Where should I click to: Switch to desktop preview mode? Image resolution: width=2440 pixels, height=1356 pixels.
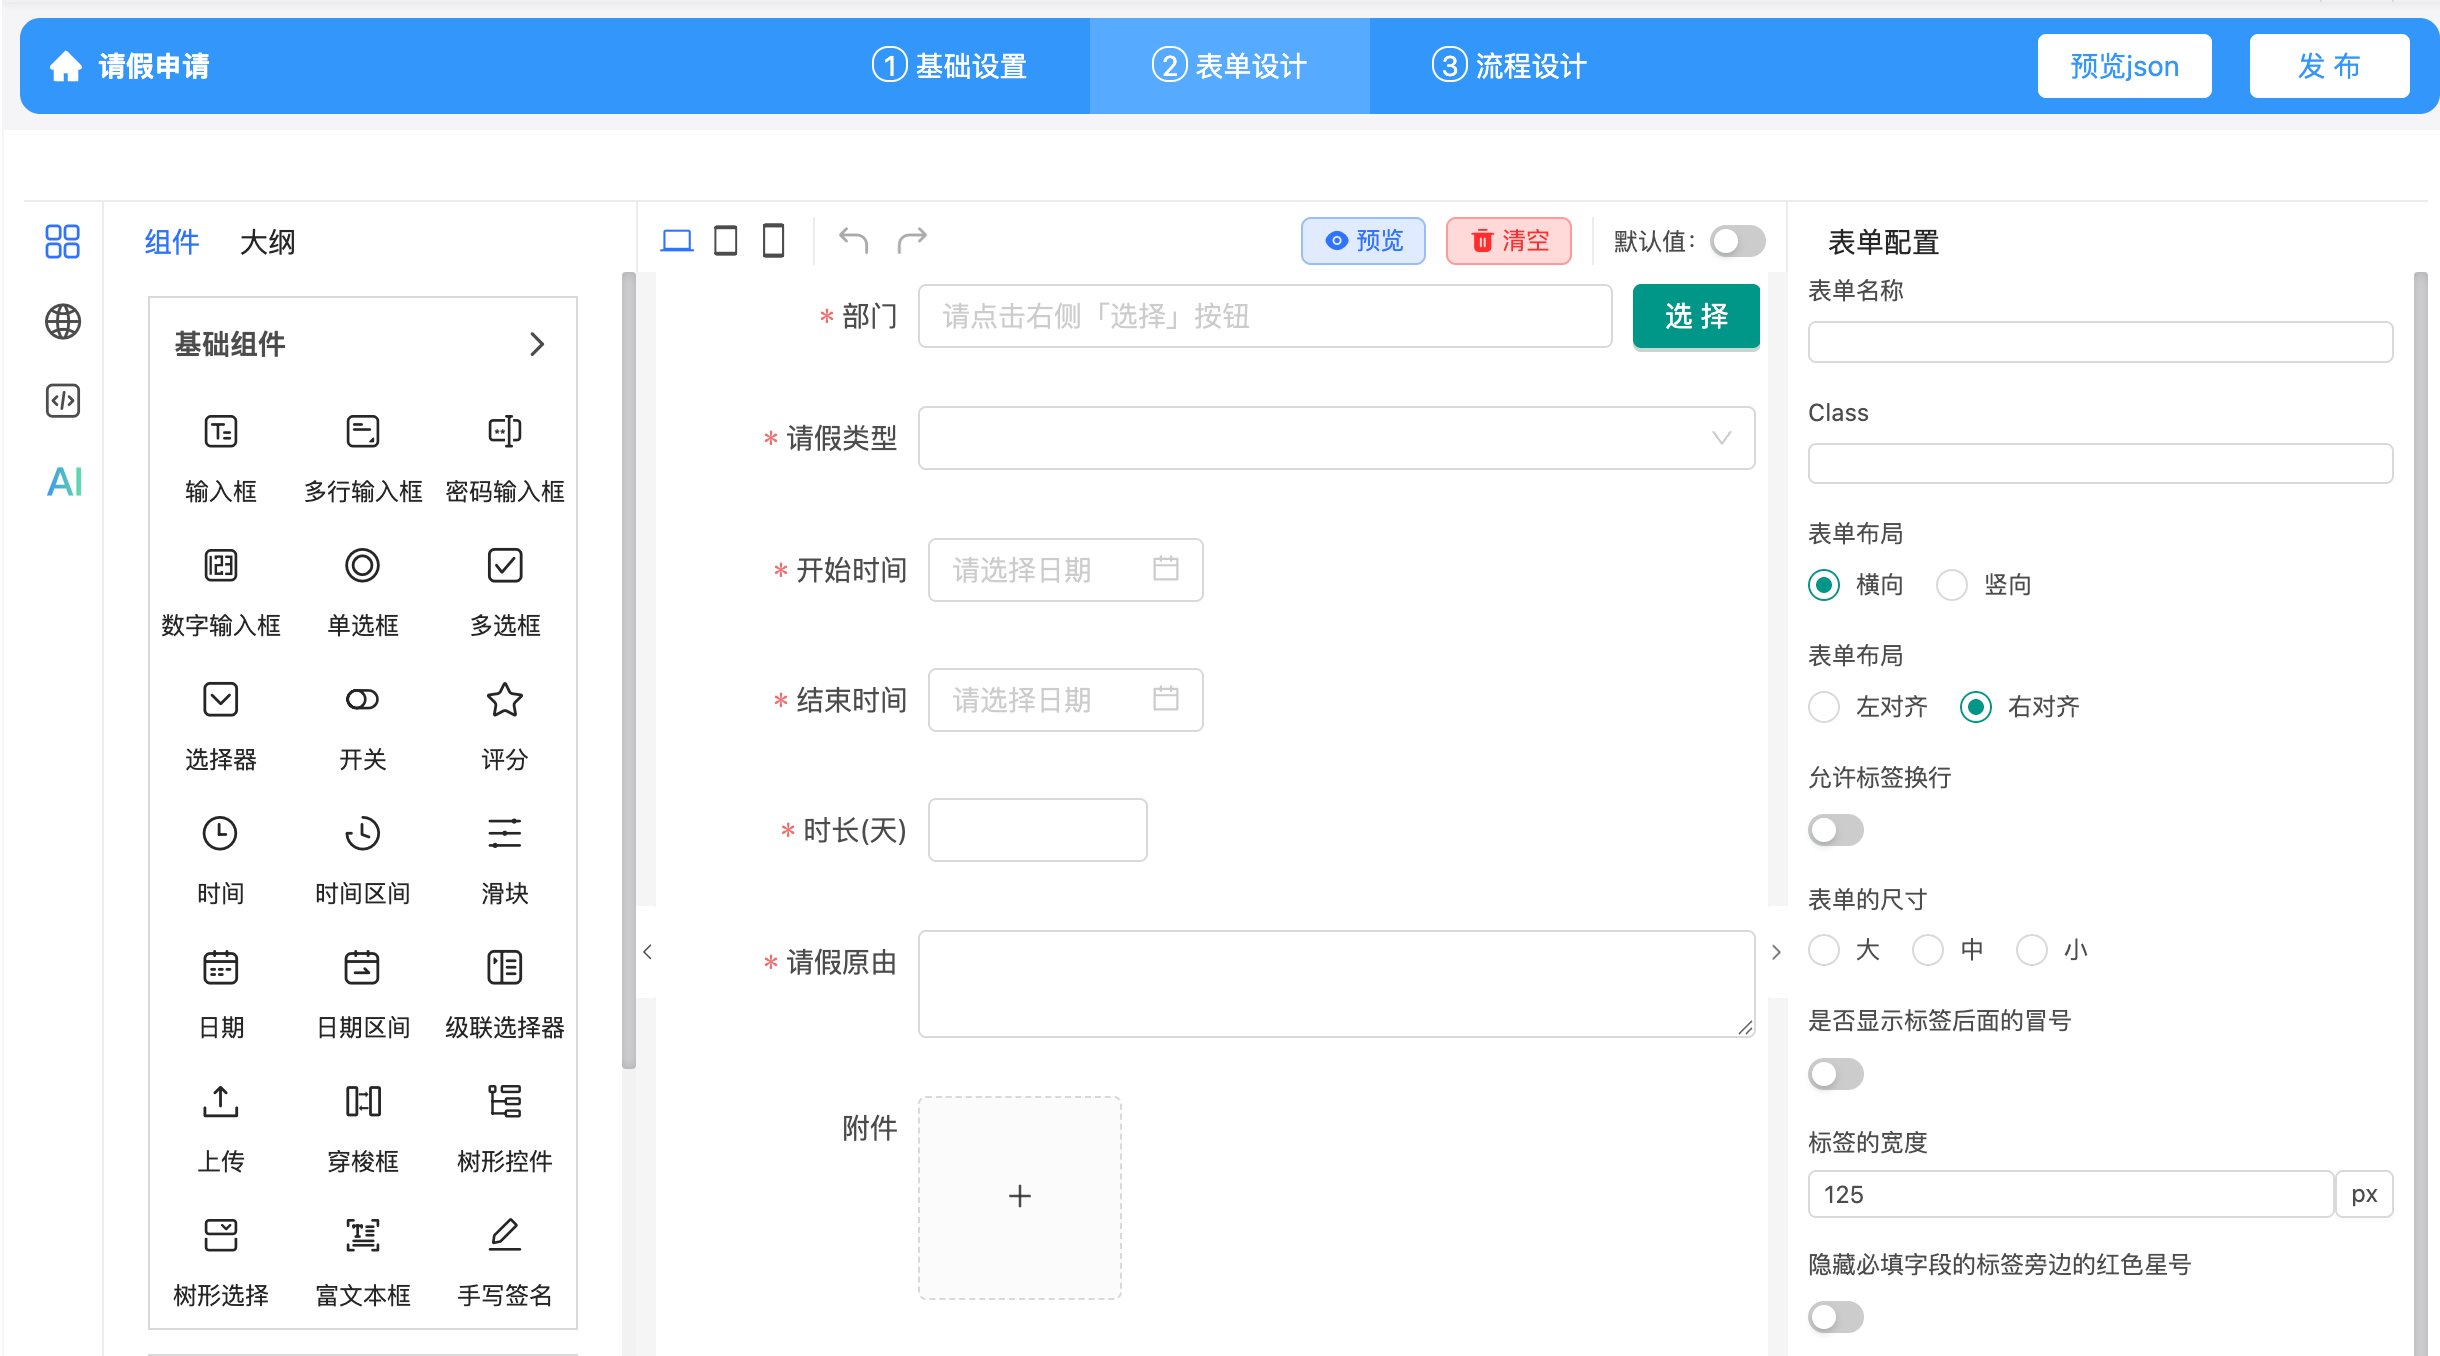point(677,241)
